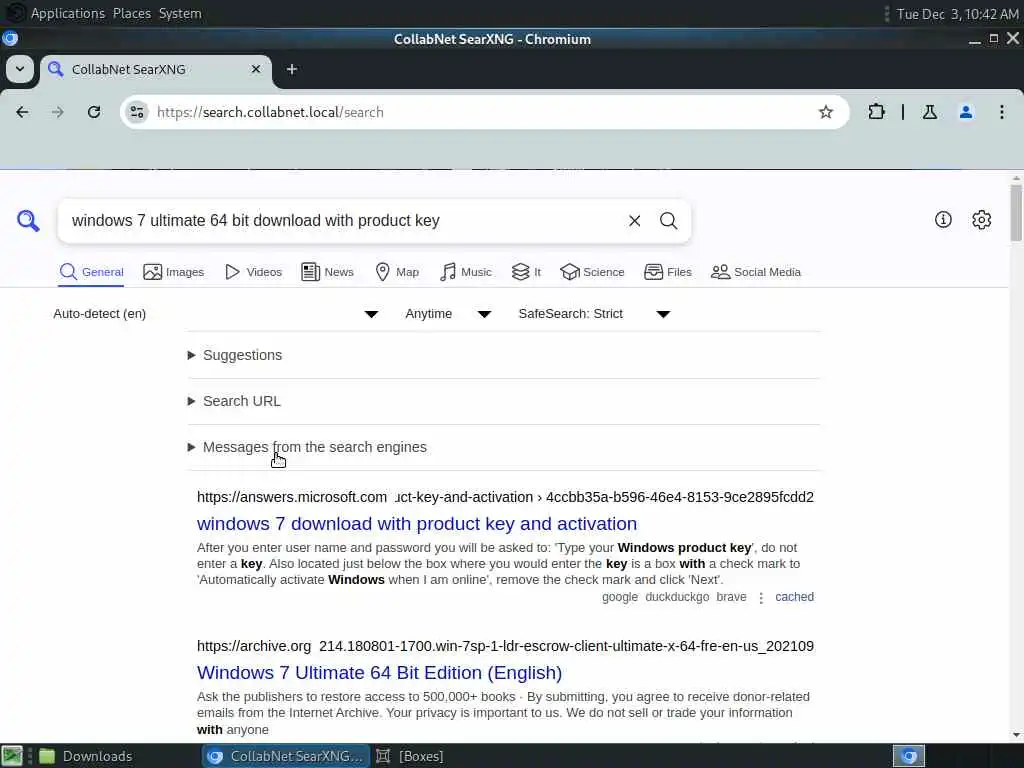The width and height of the screenshot is (1024, 768).
Task: Click the show desktop icon in taskbar
Action: pos(12,756)
